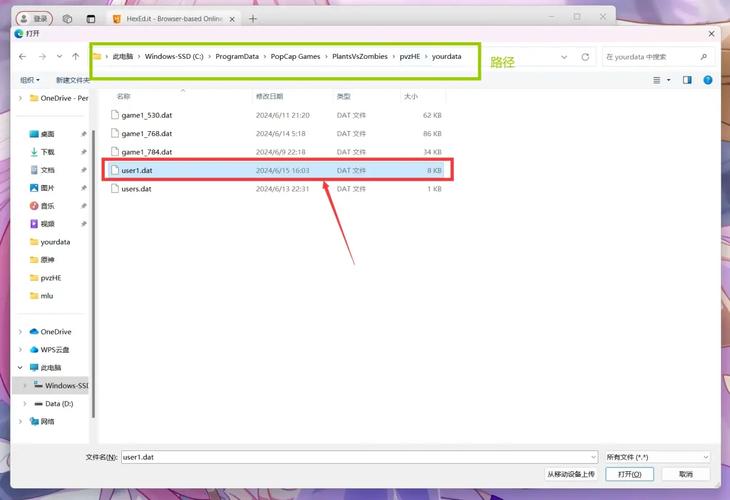Collapse the 此电脑 tree node
Screen dimensions: 730x500
20,367
